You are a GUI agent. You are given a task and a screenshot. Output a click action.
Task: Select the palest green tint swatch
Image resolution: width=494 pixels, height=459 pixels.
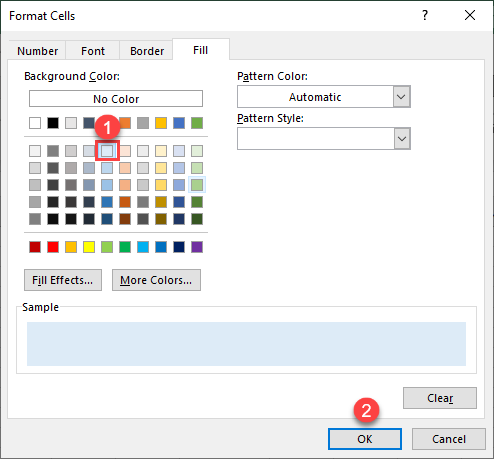(x=197, y=151)
